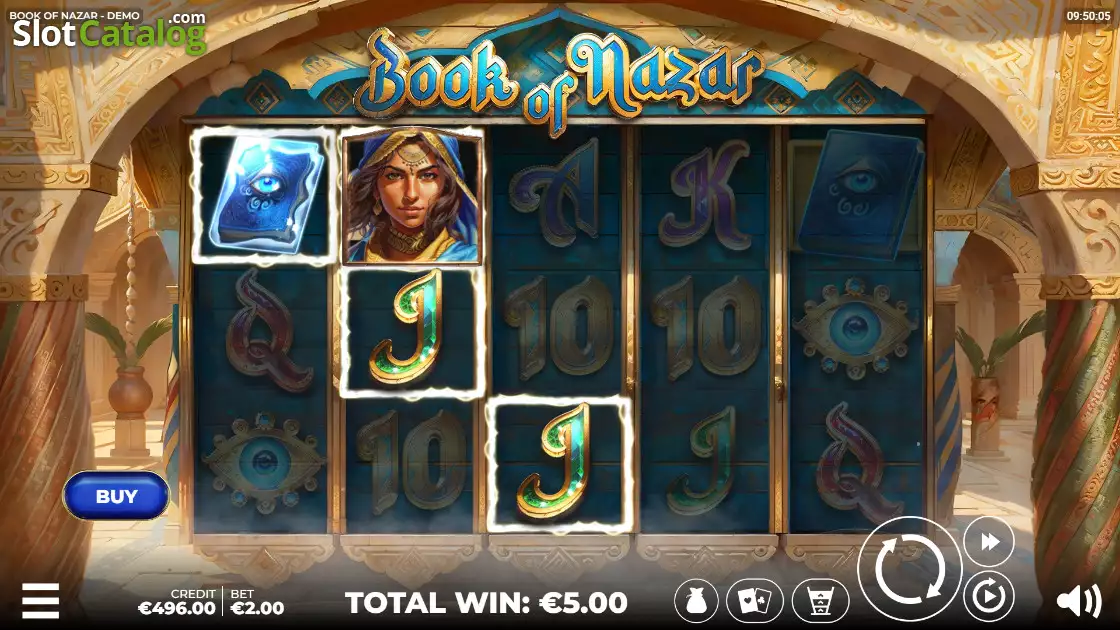Click the TOTAL WIN €5.00 display
Screen dimensions: 1120x630
click(x=486, y=603)
